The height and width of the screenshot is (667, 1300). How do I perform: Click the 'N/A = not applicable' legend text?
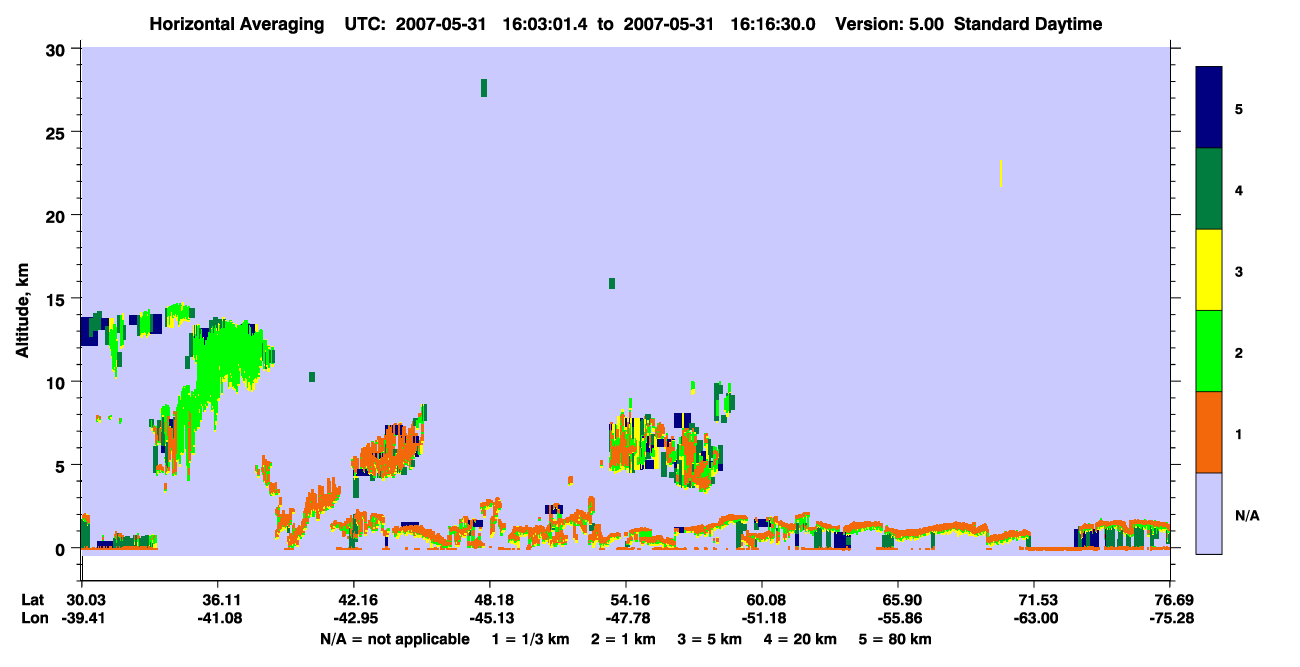click(x=394, y=639)
